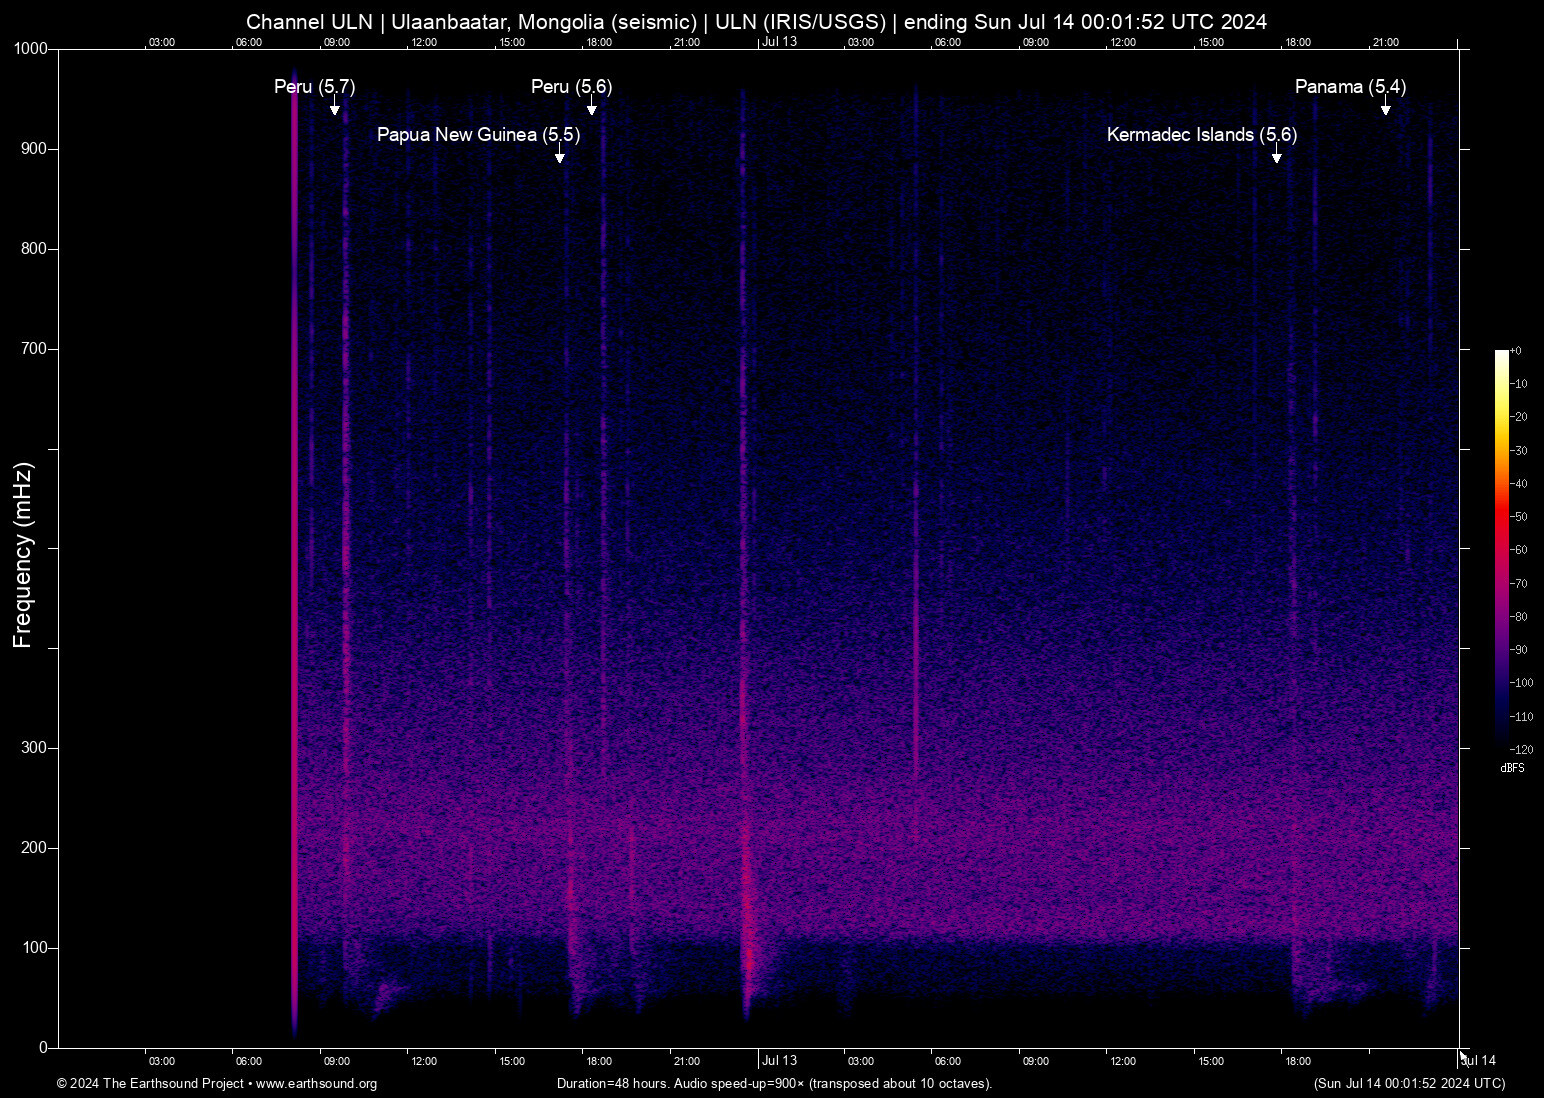Click the Papua New Guinea (5.5) marker
Image resolution: width=1544 pixels, height=1098 pixels.
pos(560,156)
